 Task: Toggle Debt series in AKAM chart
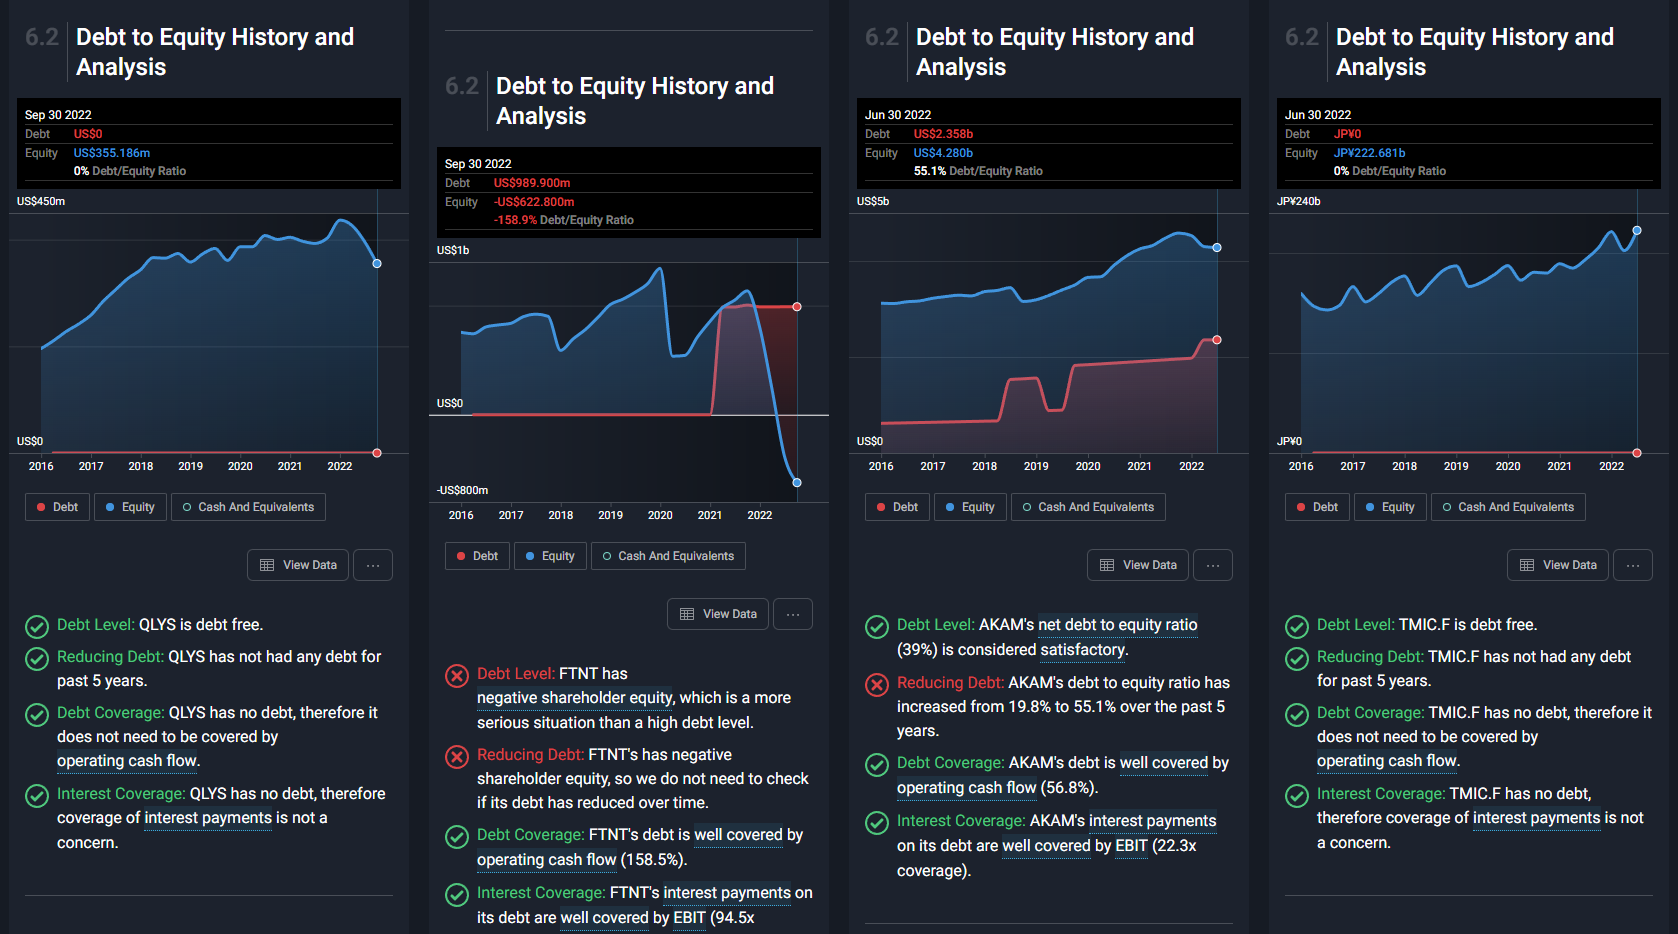click(x=897, y=507)
